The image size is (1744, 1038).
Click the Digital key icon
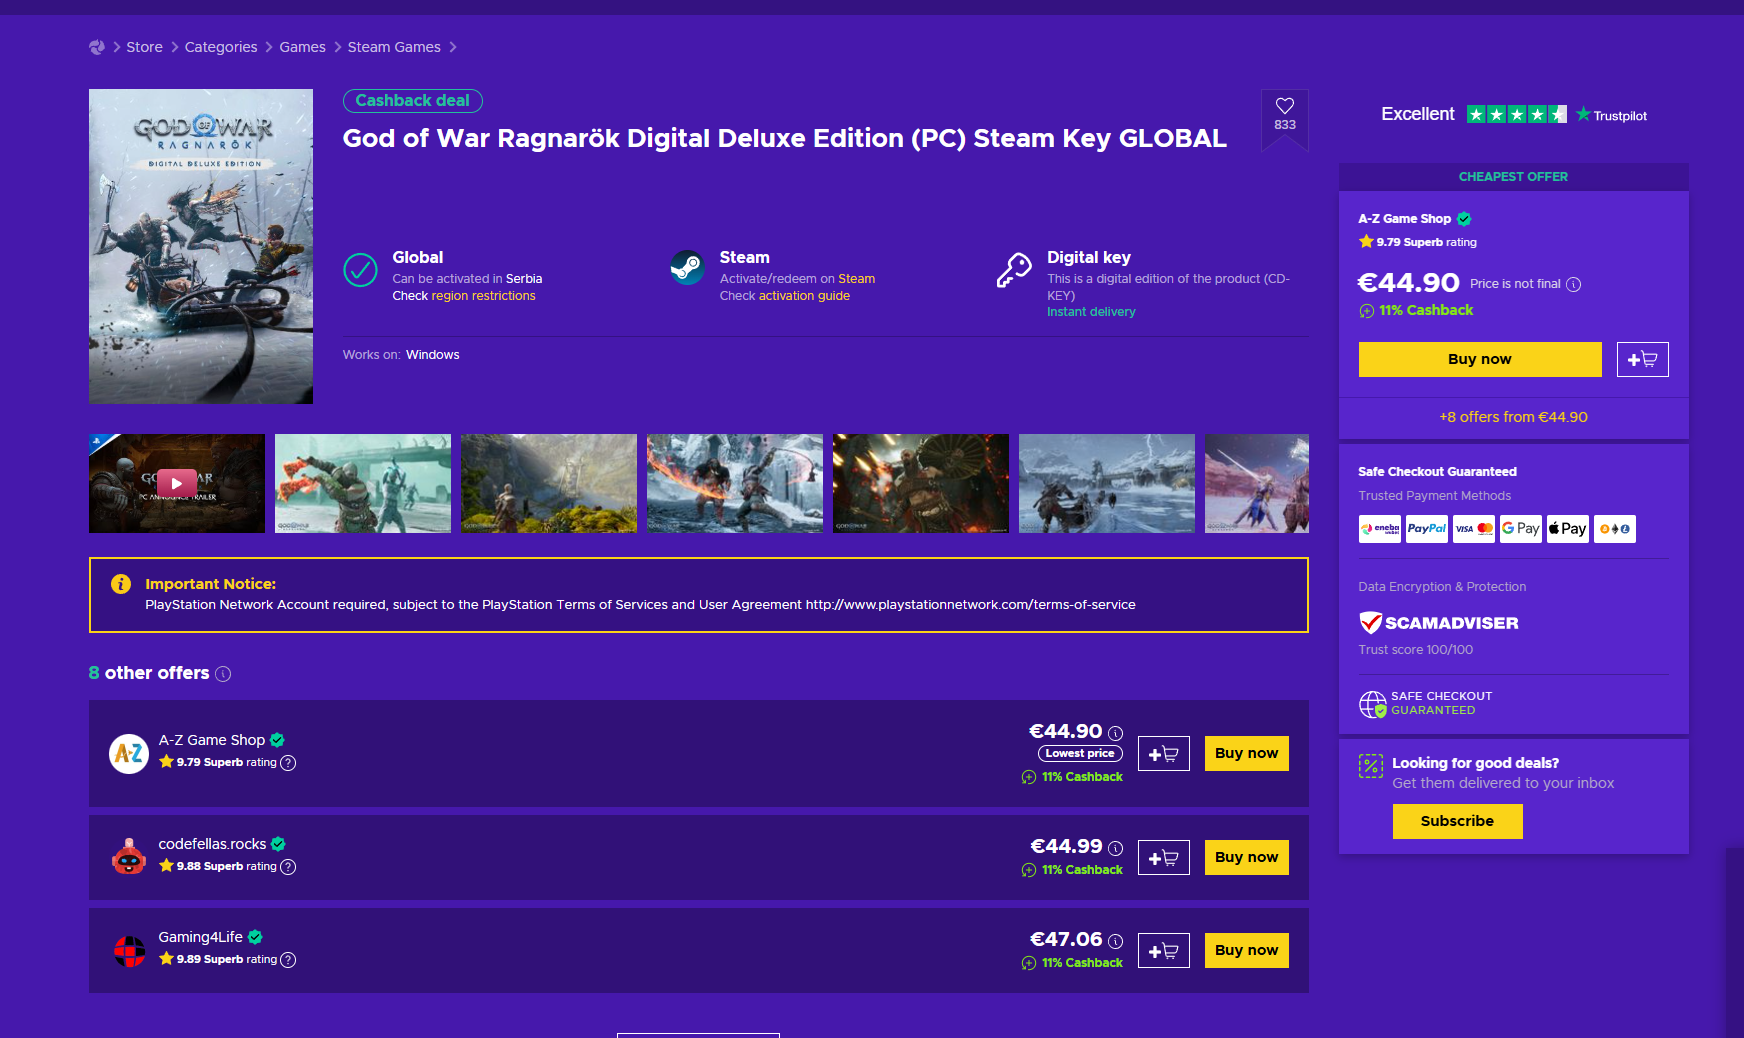click(1014, 270)
